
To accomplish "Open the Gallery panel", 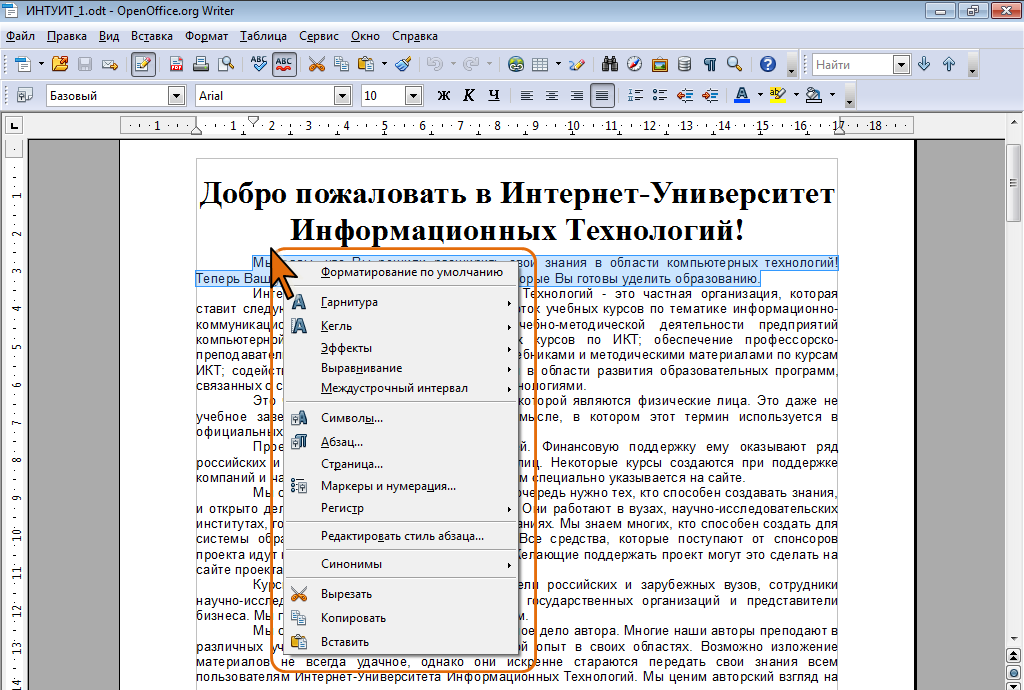I will [x=660, y=64].
